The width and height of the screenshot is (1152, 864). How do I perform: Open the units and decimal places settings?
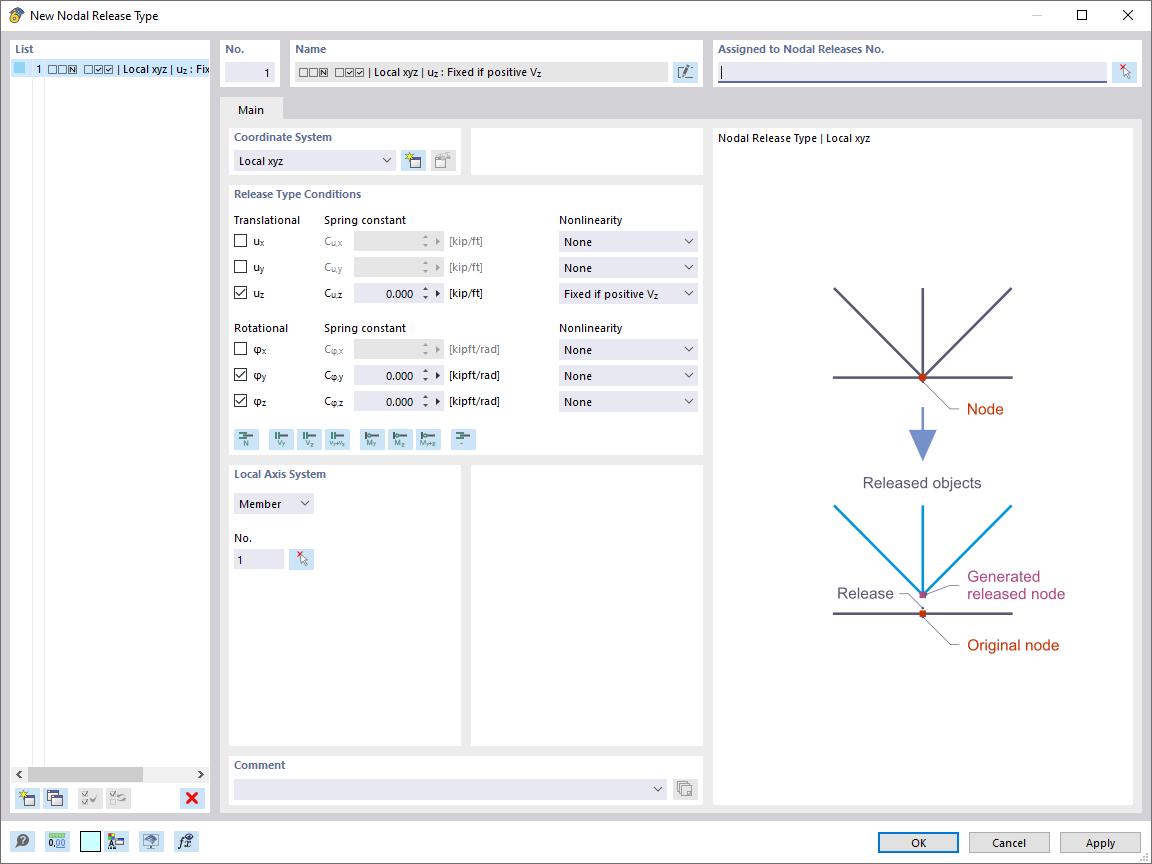click(57, 841)
